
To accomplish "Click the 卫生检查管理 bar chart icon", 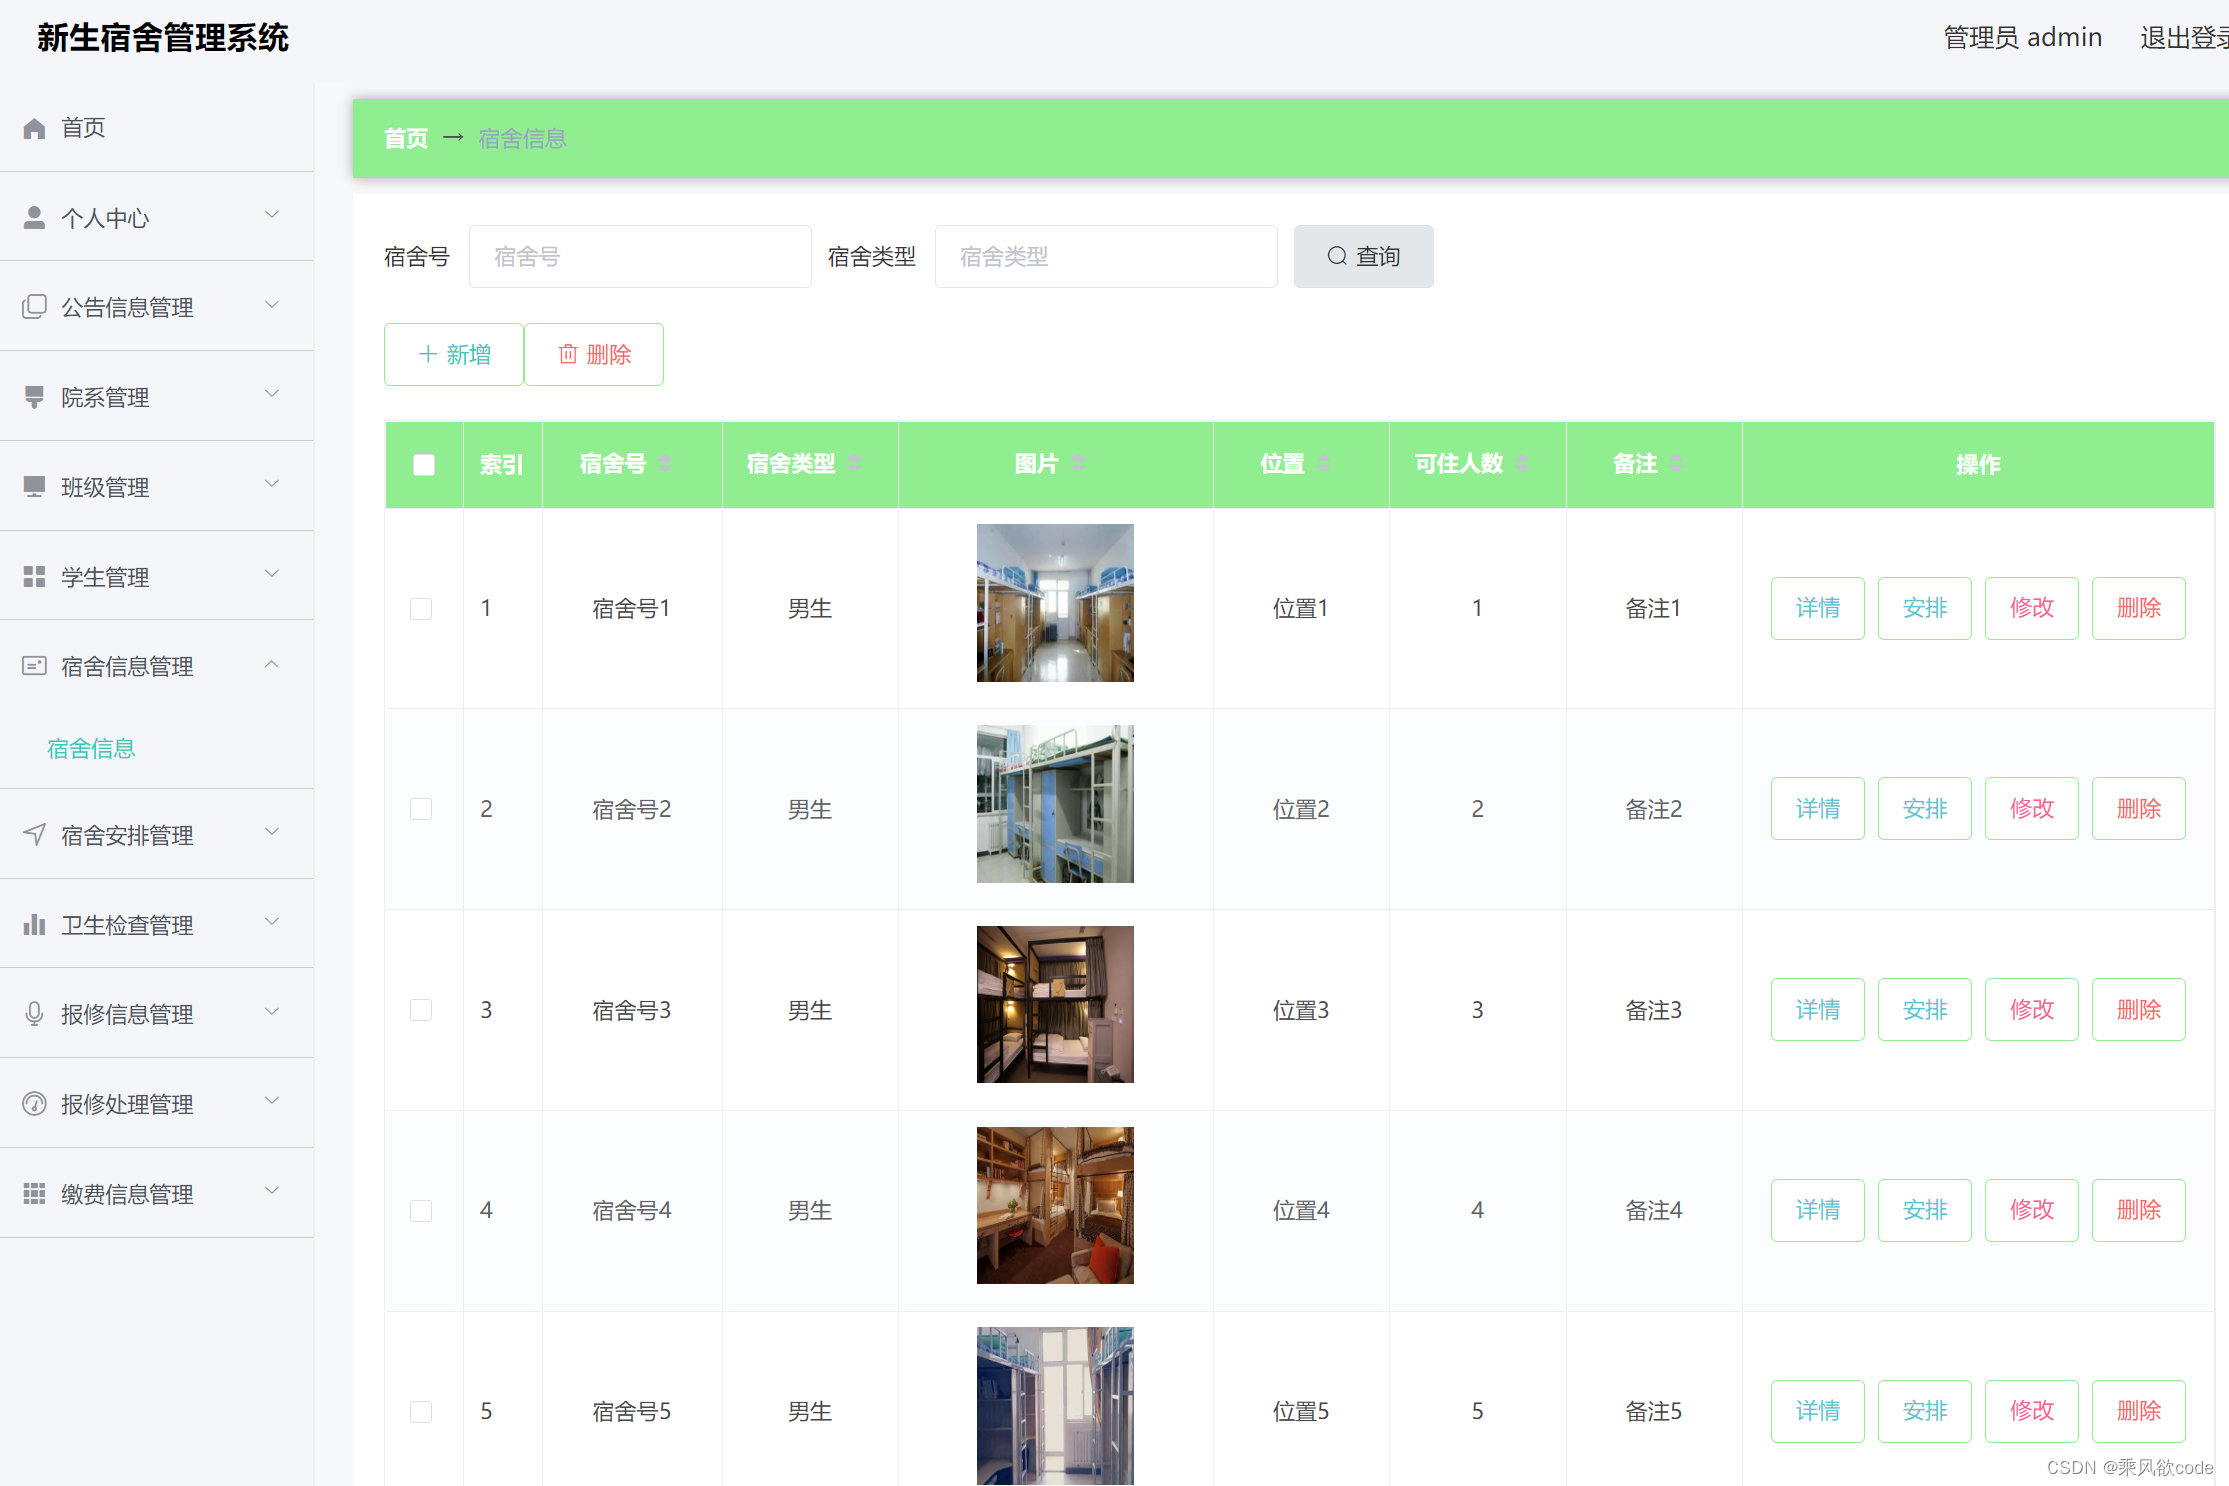I will (34, 925).
